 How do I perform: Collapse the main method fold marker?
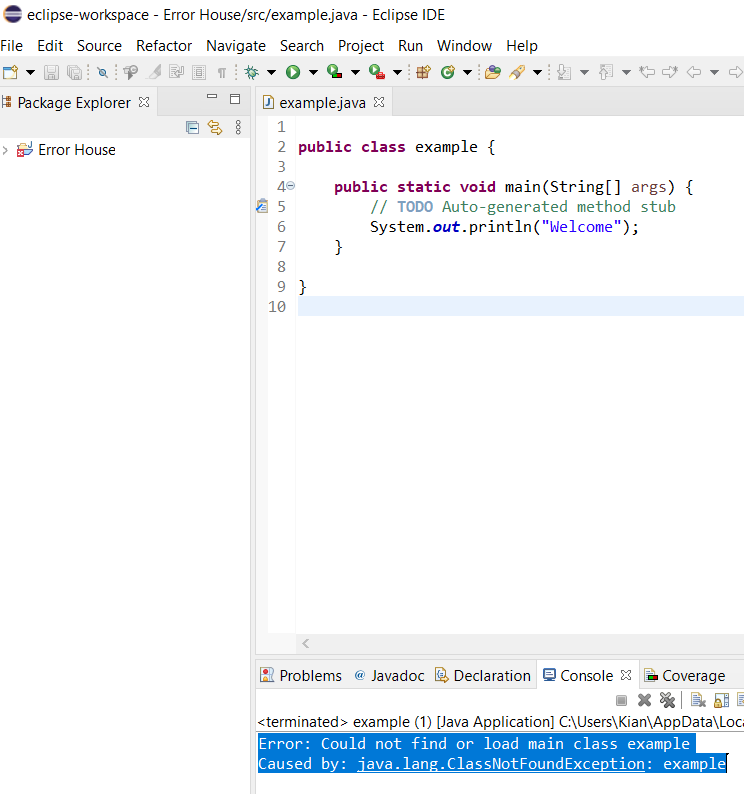coord(291,186)
